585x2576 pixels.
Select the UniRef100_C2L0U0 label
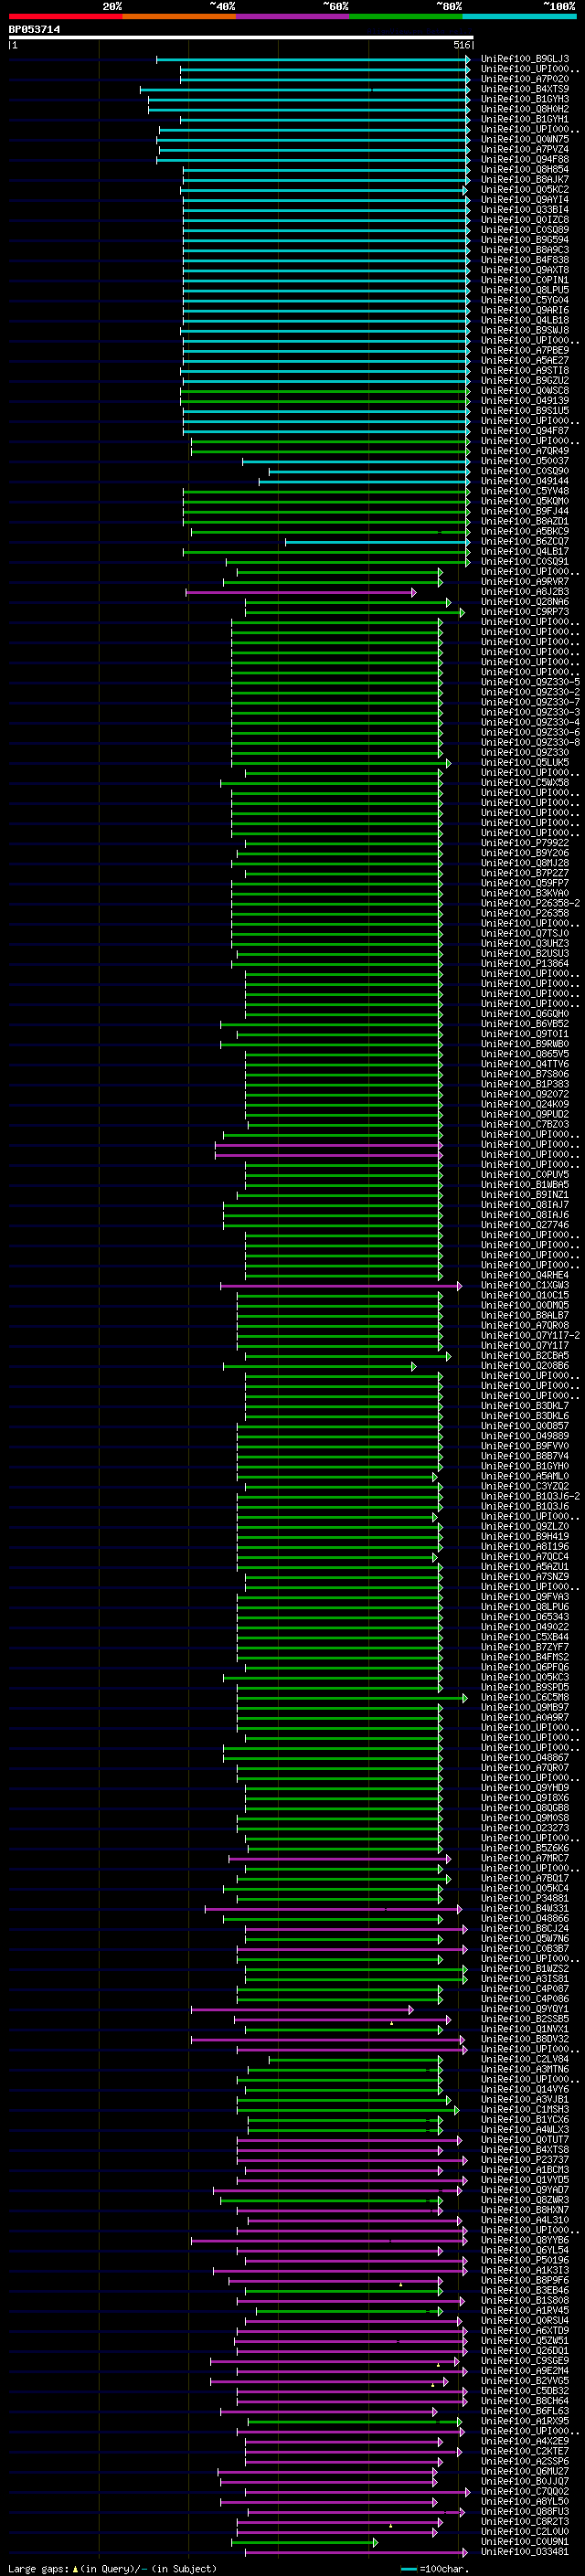[524, 2532]
